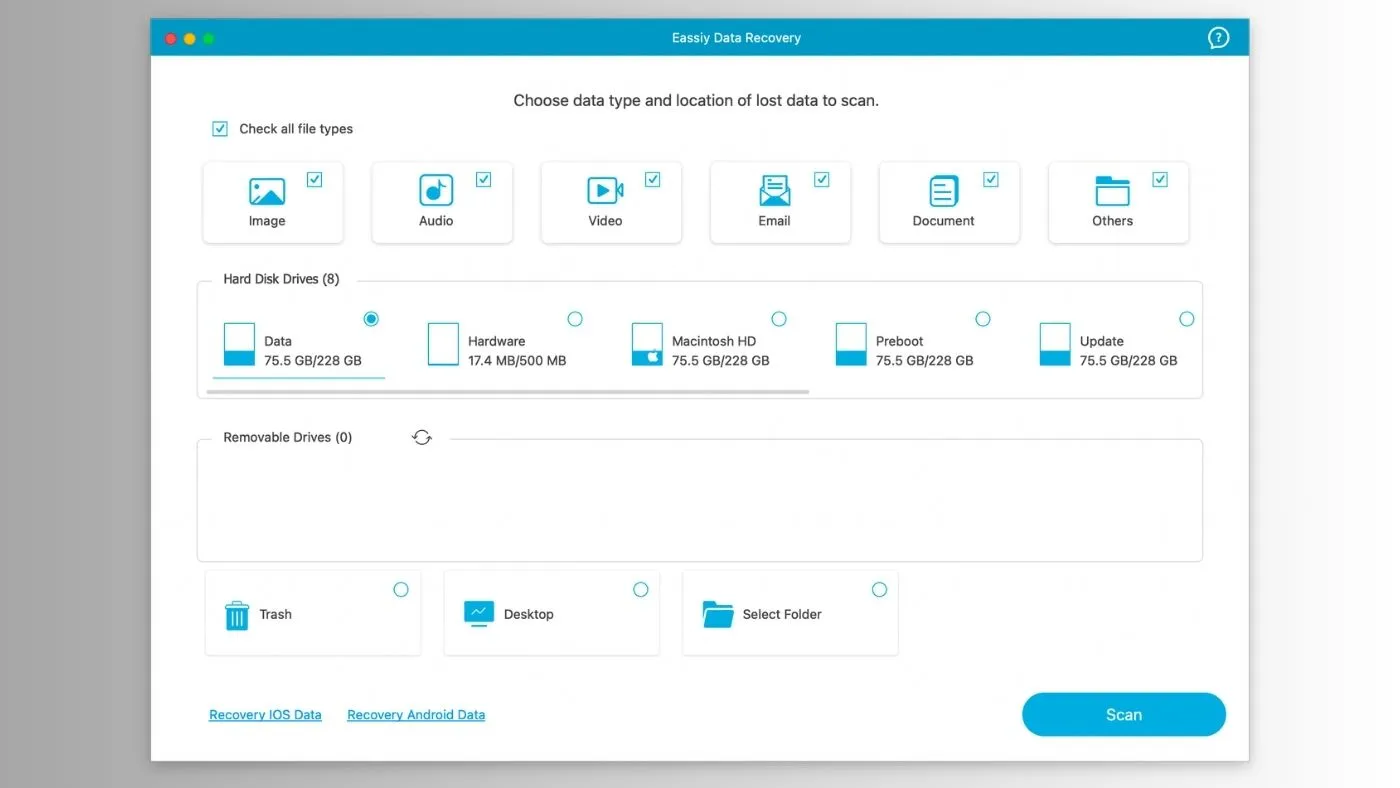This screenshot has width=1400, height=788.
Task: Refresh the Removable Drives list
Action: (x=422, y=437)
